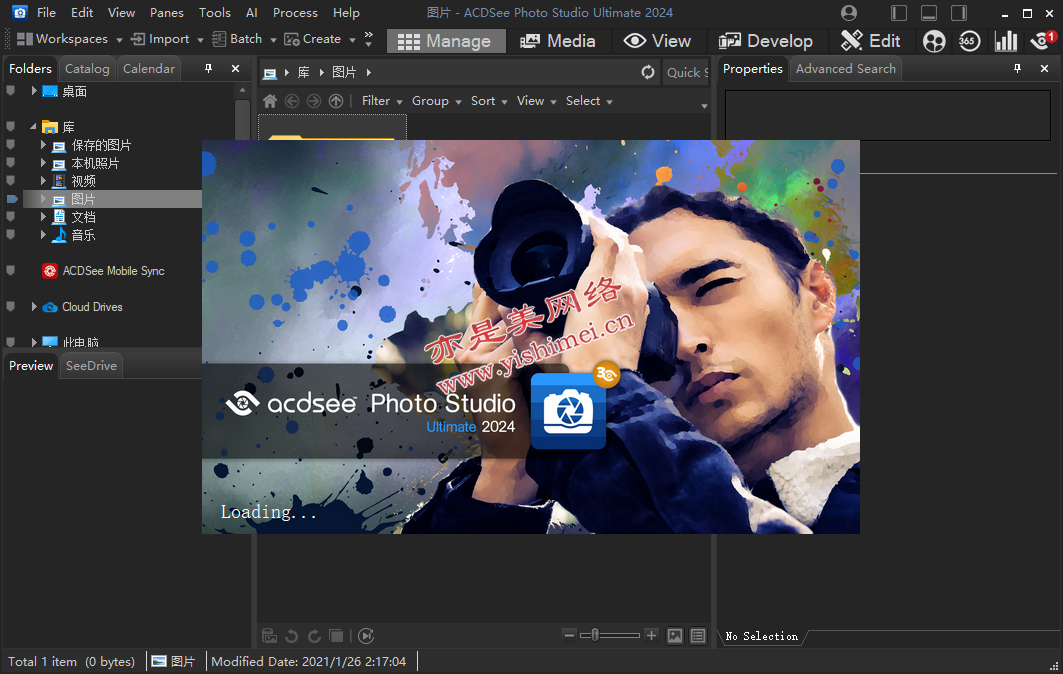Open the Sort dropdown
Screen dimensions: 1063x674
tap(489, 101)
